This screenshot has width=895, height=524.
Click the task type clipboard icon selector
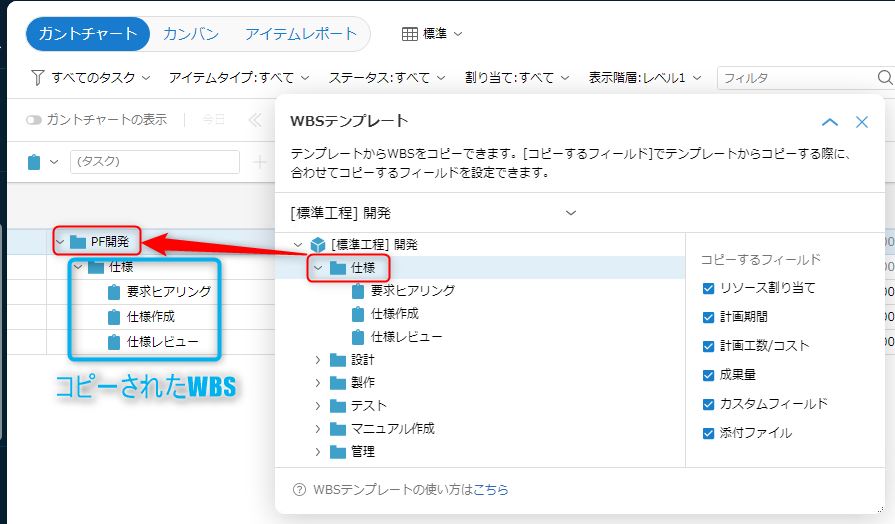tap(34, 162)
